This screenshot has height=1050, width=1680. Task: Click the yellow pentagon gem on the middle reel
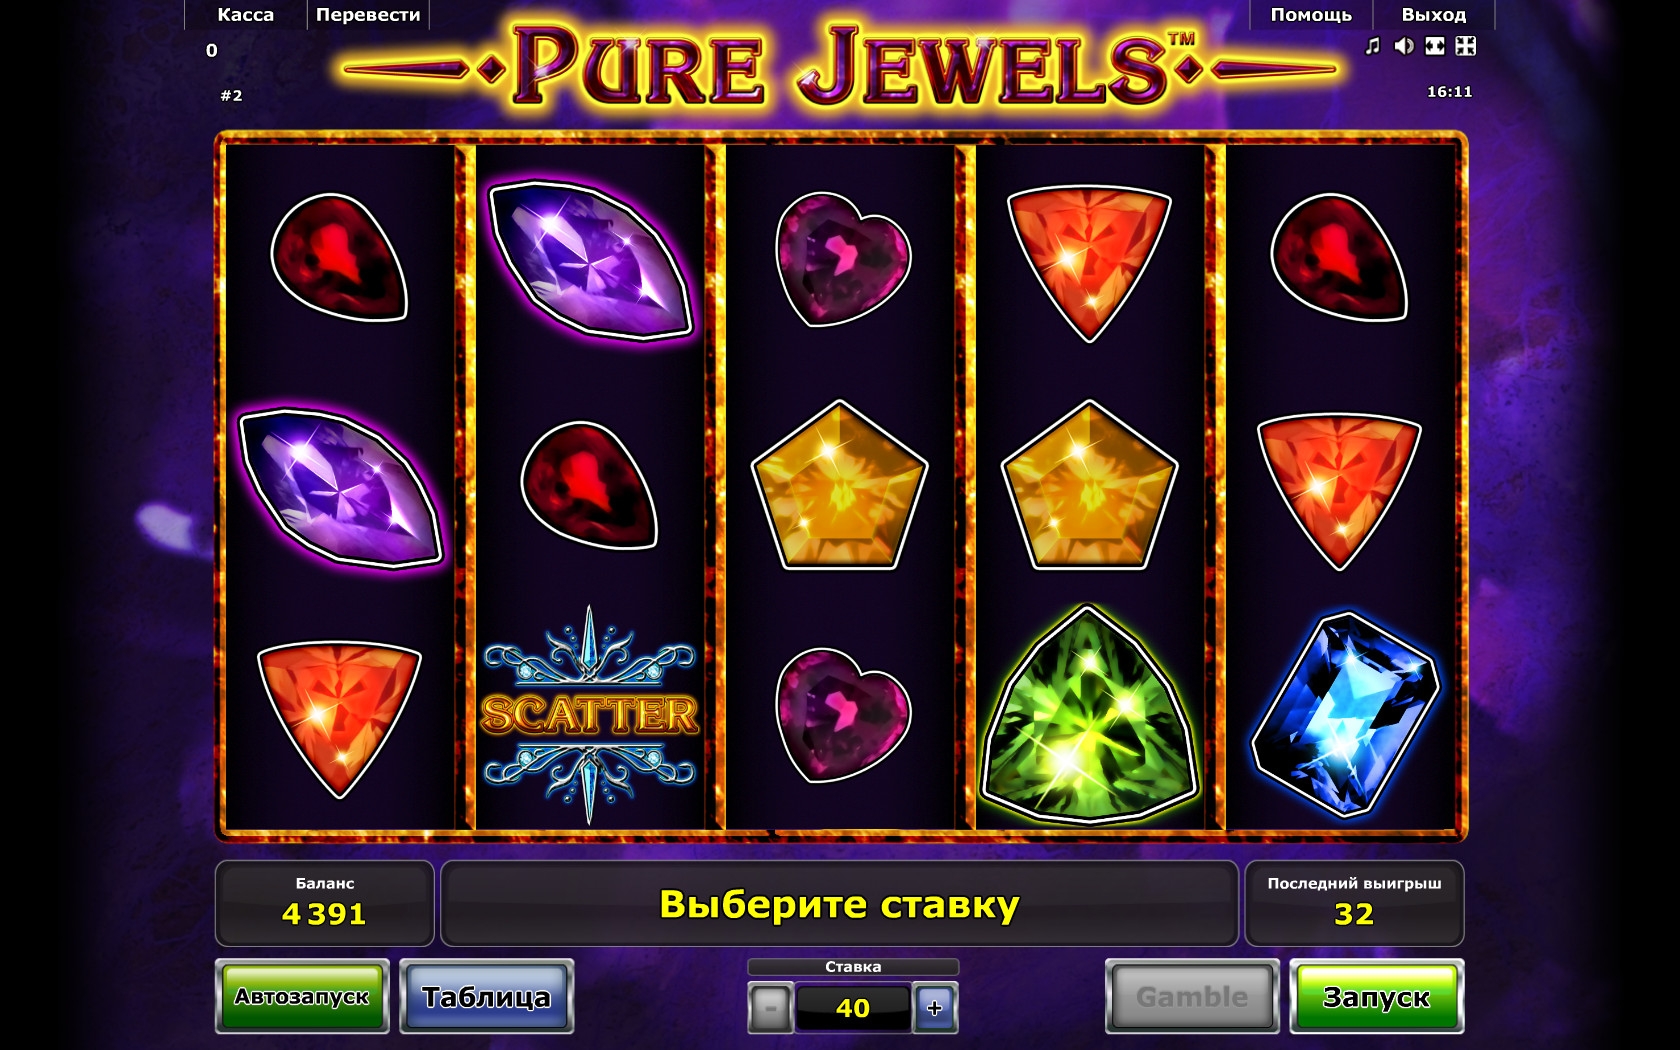[840, 486]
